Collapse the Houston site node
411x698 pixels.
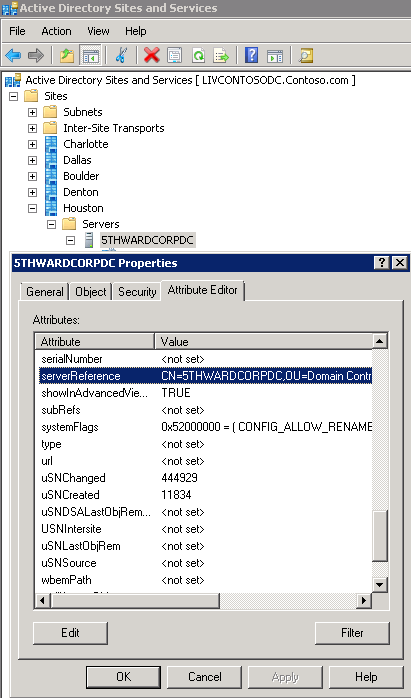[x=32, y=208]
